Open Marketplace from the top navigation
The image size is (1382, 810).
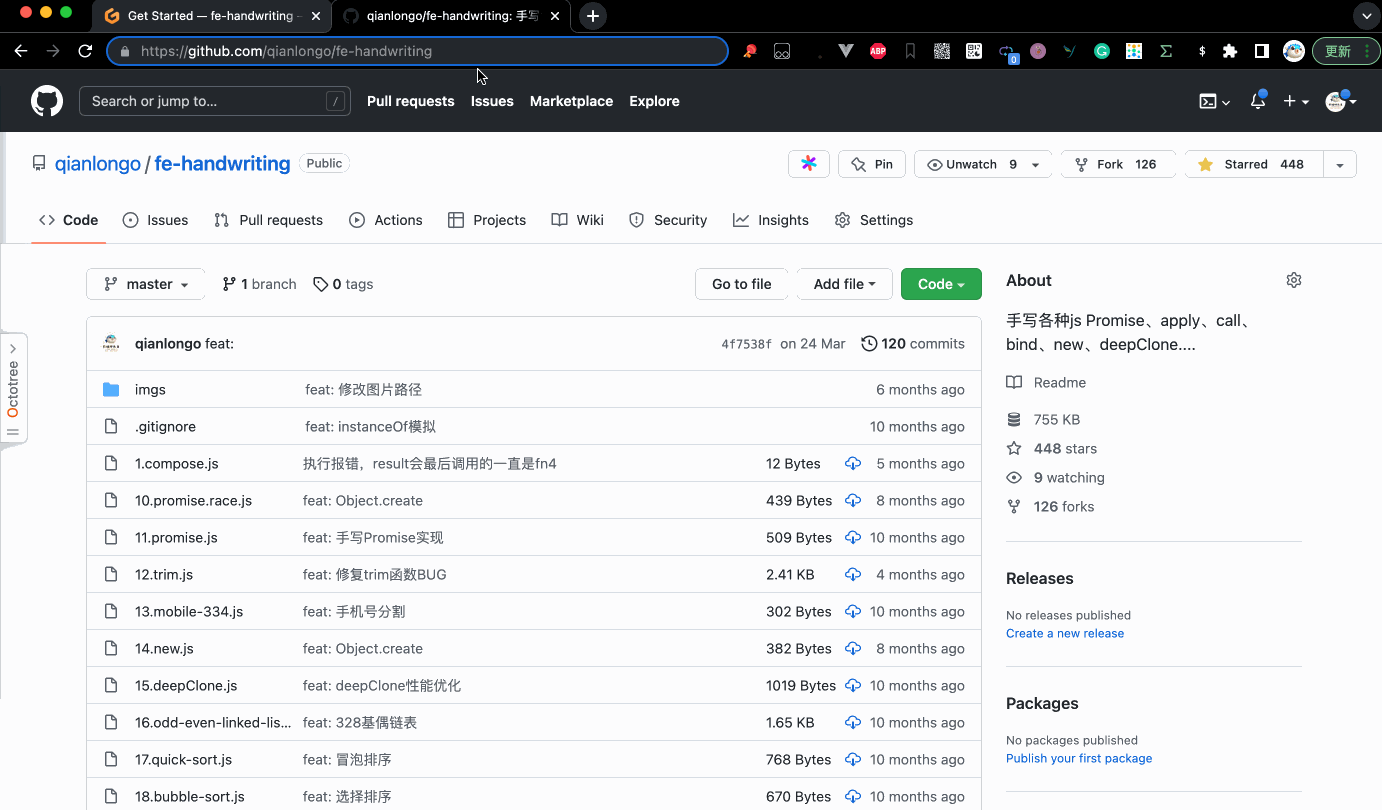[571, 101]
